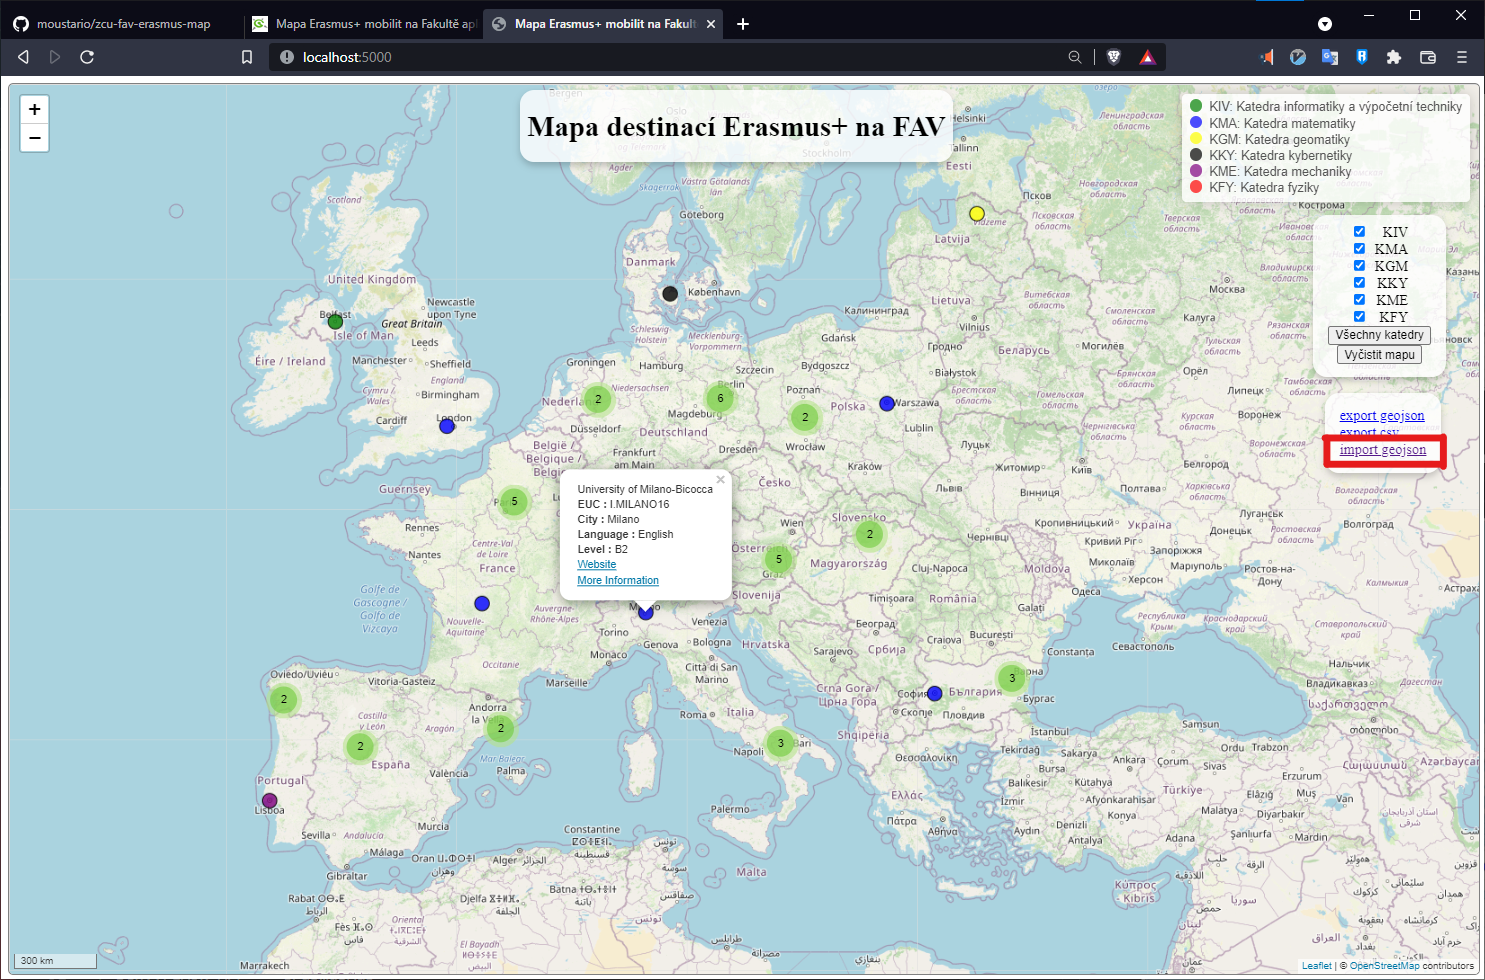Viewport: 1485px width, 980px height.
Task: Close the active Mapa Erasmus+ tab
Action: [x=711, y=24]
